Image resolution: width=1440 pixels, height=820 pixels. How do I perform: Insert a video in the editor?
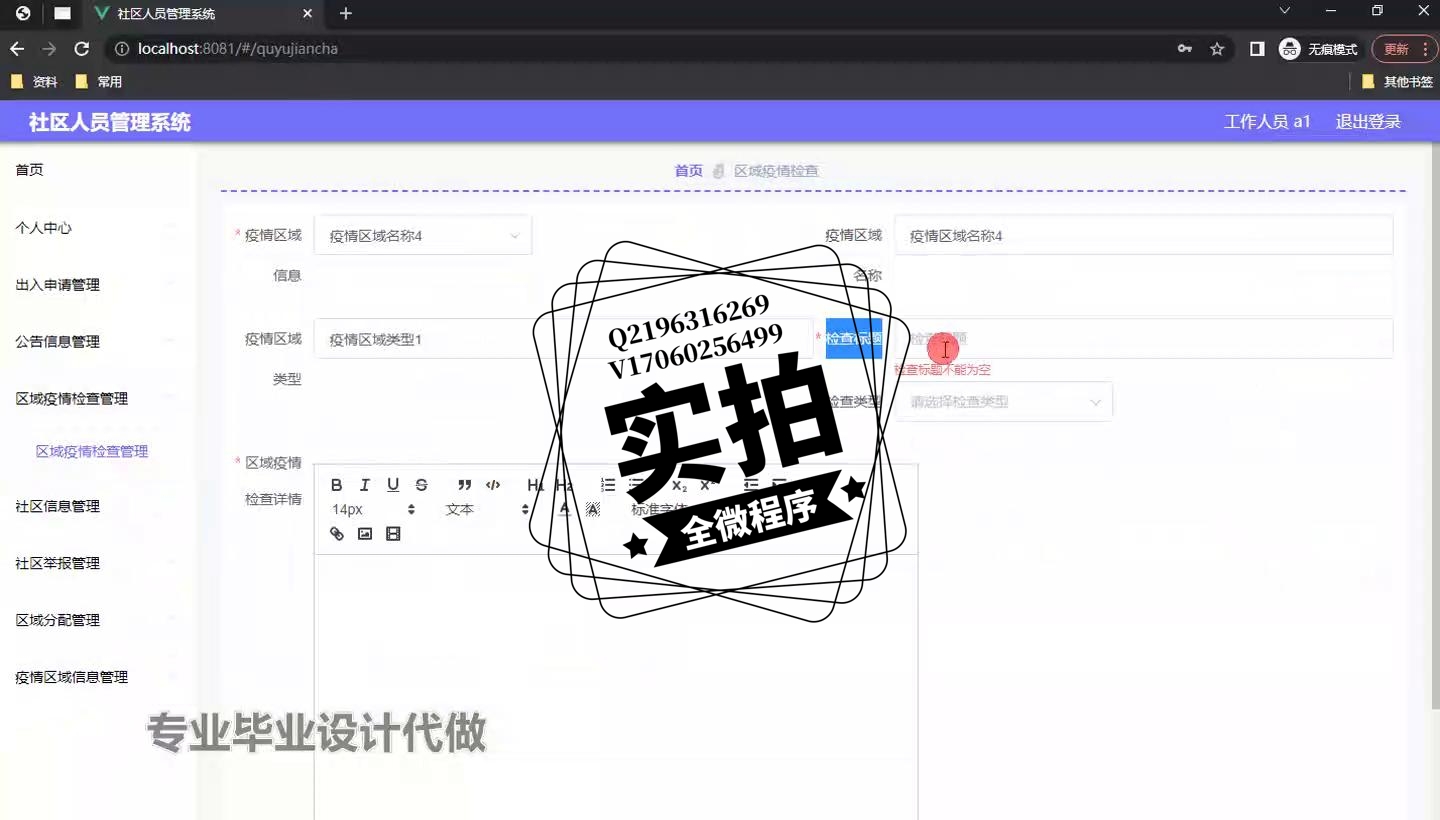coord(393,534)
